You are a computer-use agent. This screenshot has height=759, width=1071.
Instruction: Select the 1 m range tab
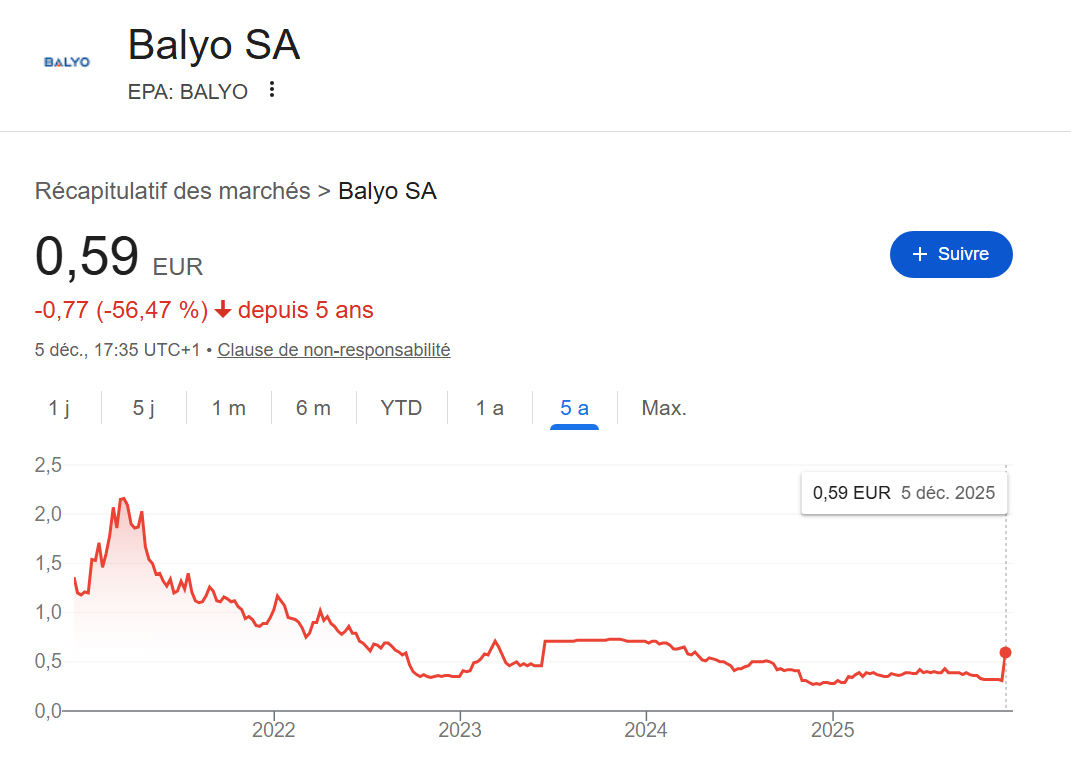pyautogui.click(x=228, y=407)
